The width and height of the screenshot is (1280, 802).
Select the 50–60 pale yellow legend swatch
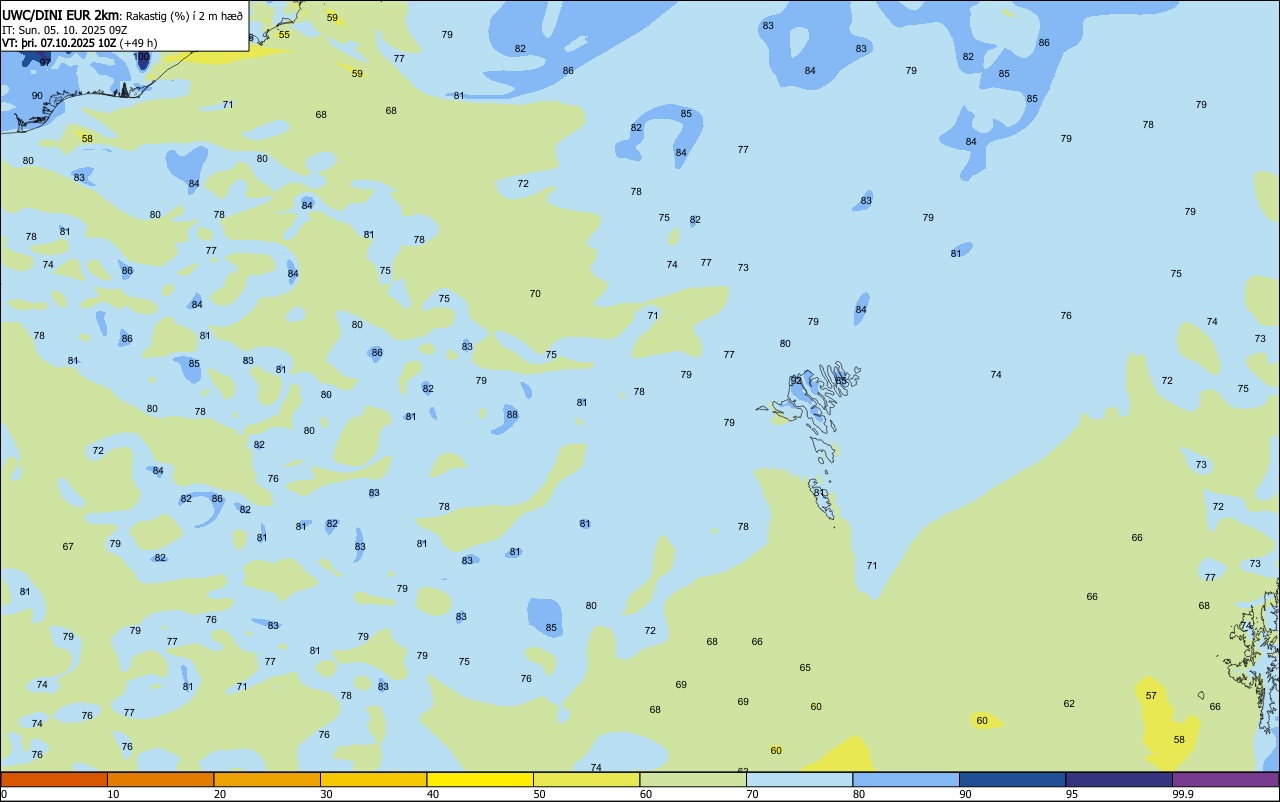pos(586,779)
